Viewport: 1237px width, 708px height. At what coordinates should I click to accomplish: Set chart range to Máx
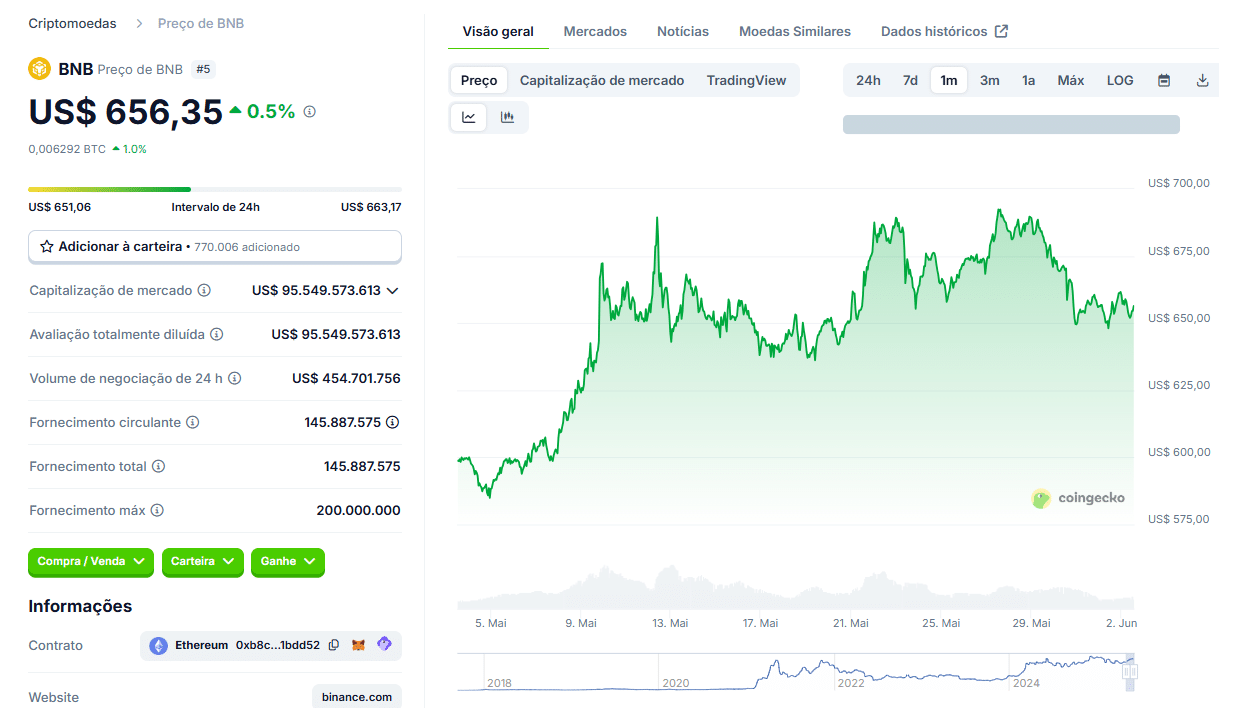coord(1071,80)
